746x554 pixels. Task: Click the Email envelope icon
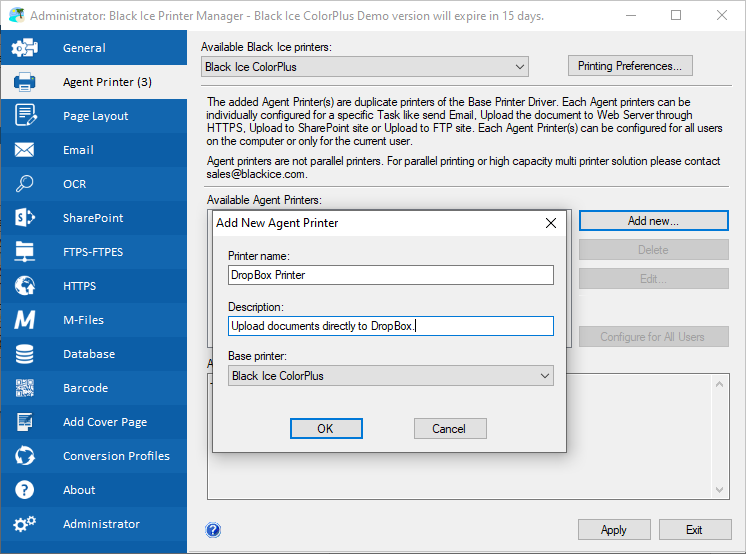click(24, 150)
